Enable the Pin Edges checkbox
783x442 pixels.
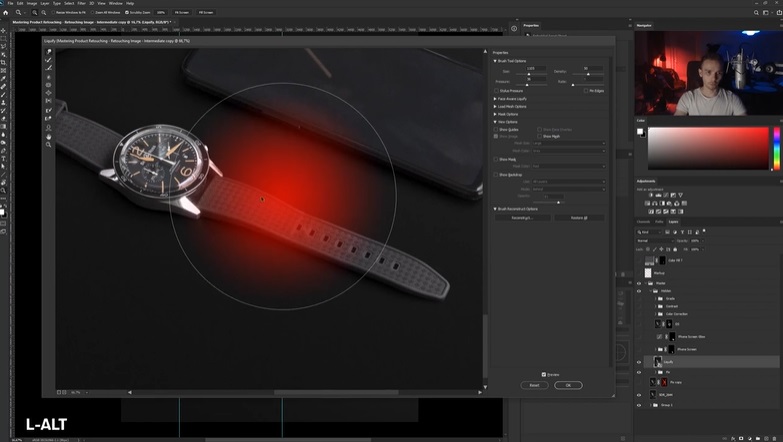click(x=586, y=91)
